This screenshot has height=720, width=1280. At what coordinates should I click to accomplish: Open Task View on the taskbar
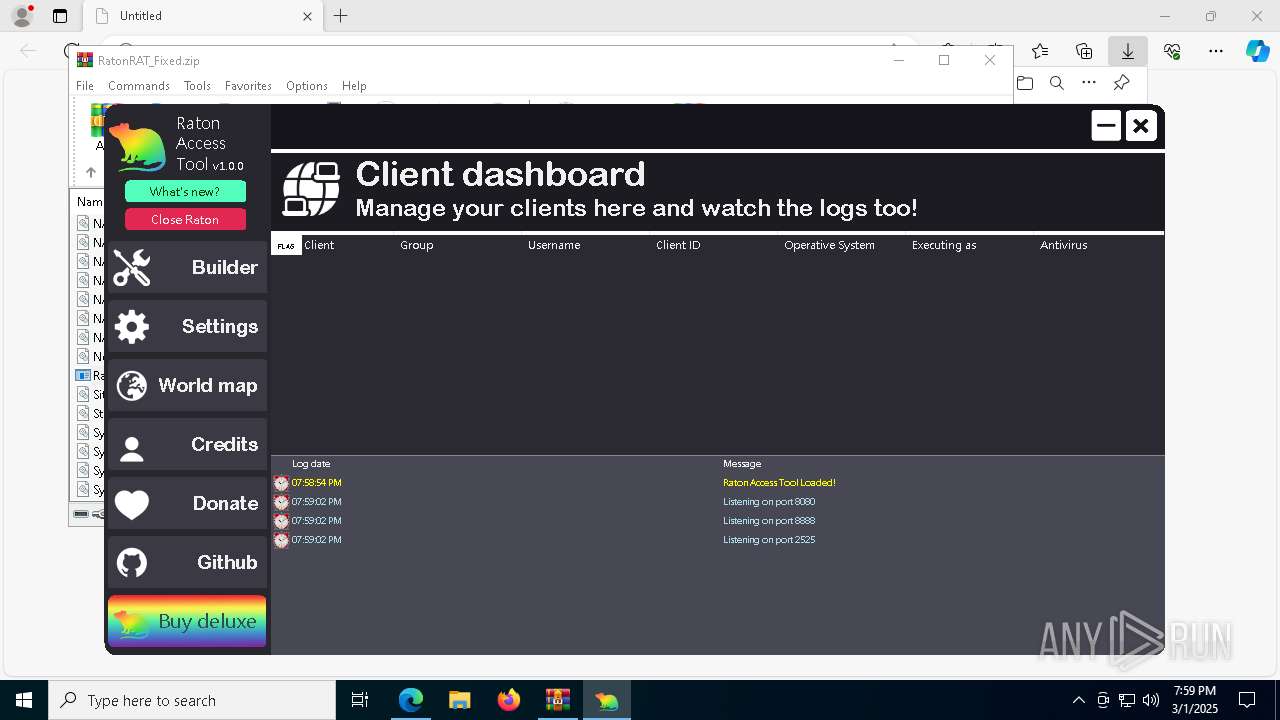tap(360, 700)
